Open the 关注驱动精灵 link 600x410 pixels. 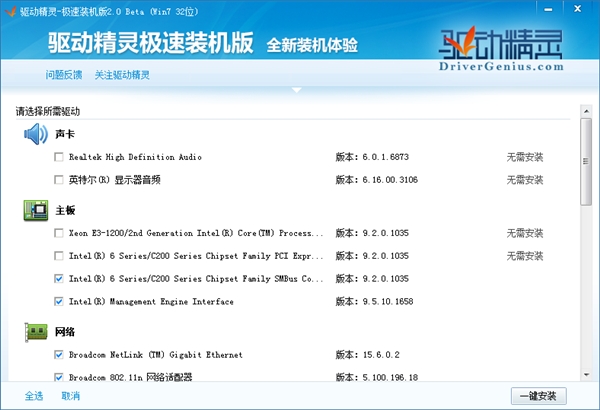click(x=122, y=75)
